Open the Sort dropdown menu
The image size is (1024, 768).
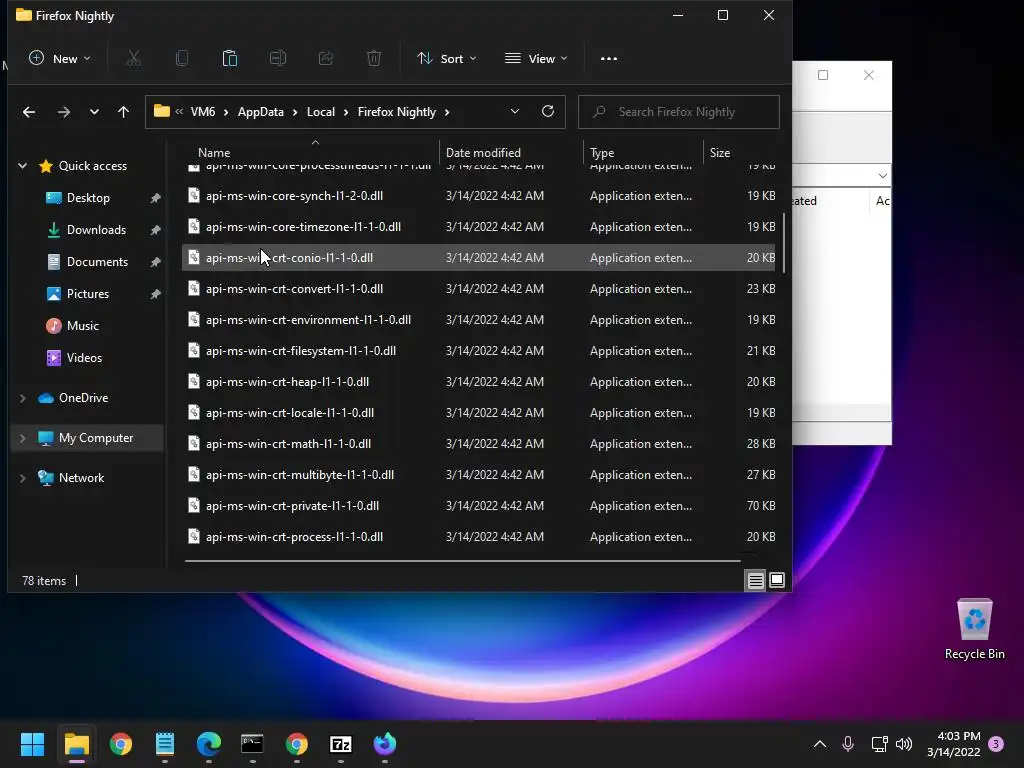[x=447, y=59]
